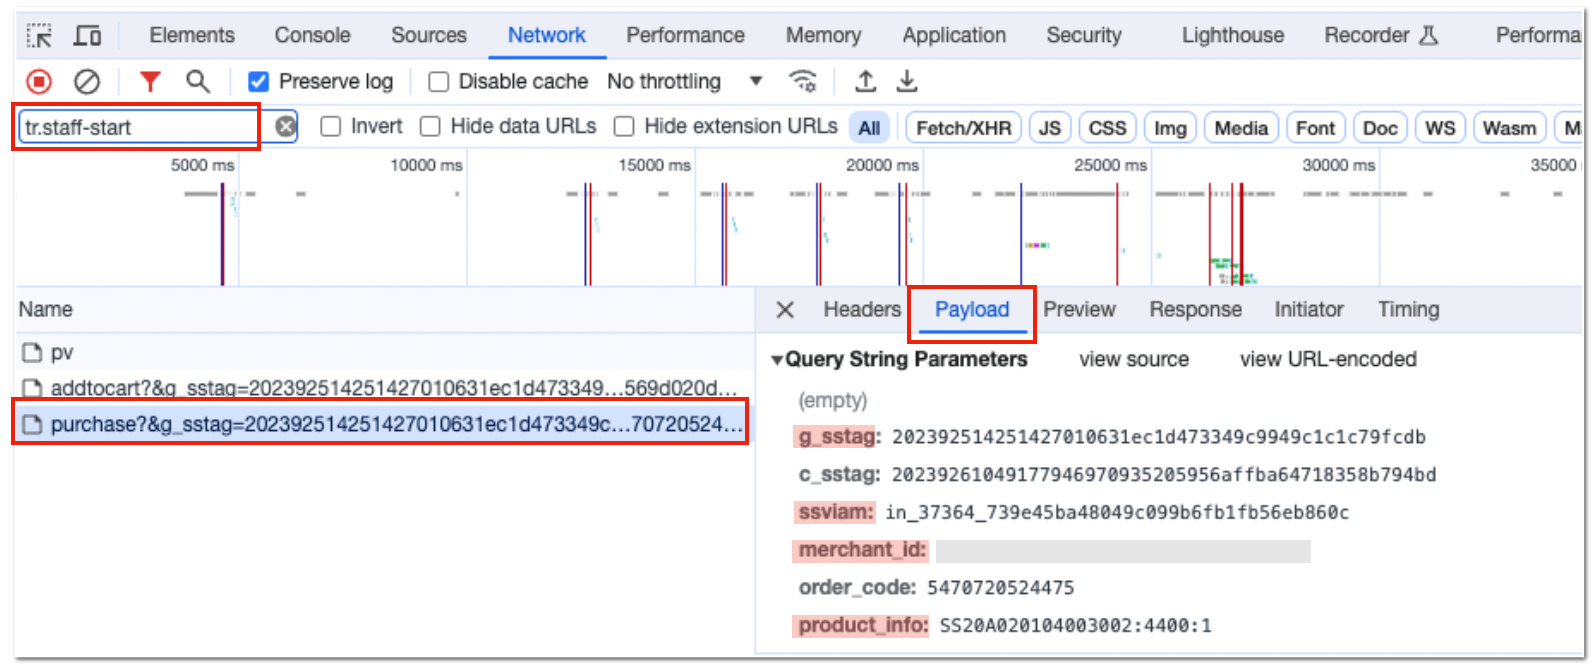Toggle the device toolbar icon
This screenshot has width=1592, height=668.
88,36
